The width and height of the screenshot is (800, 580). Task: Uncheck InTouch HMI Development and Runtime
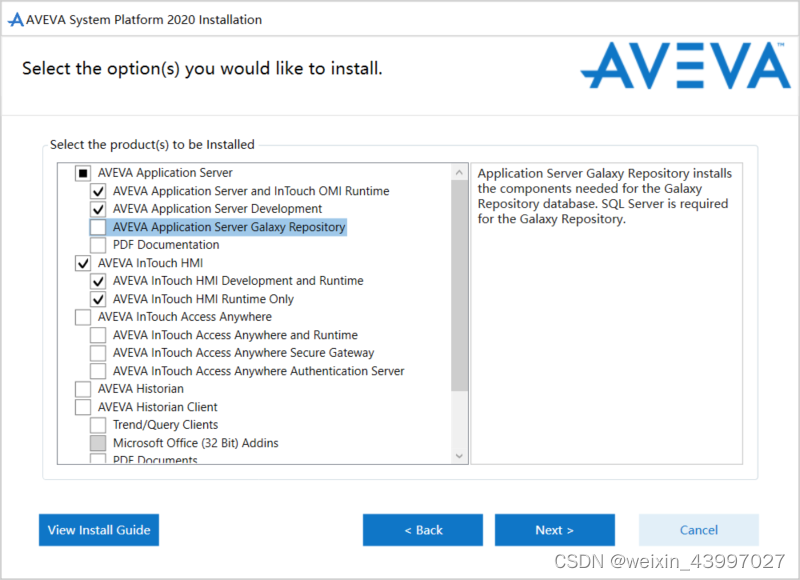click(98, 281)
